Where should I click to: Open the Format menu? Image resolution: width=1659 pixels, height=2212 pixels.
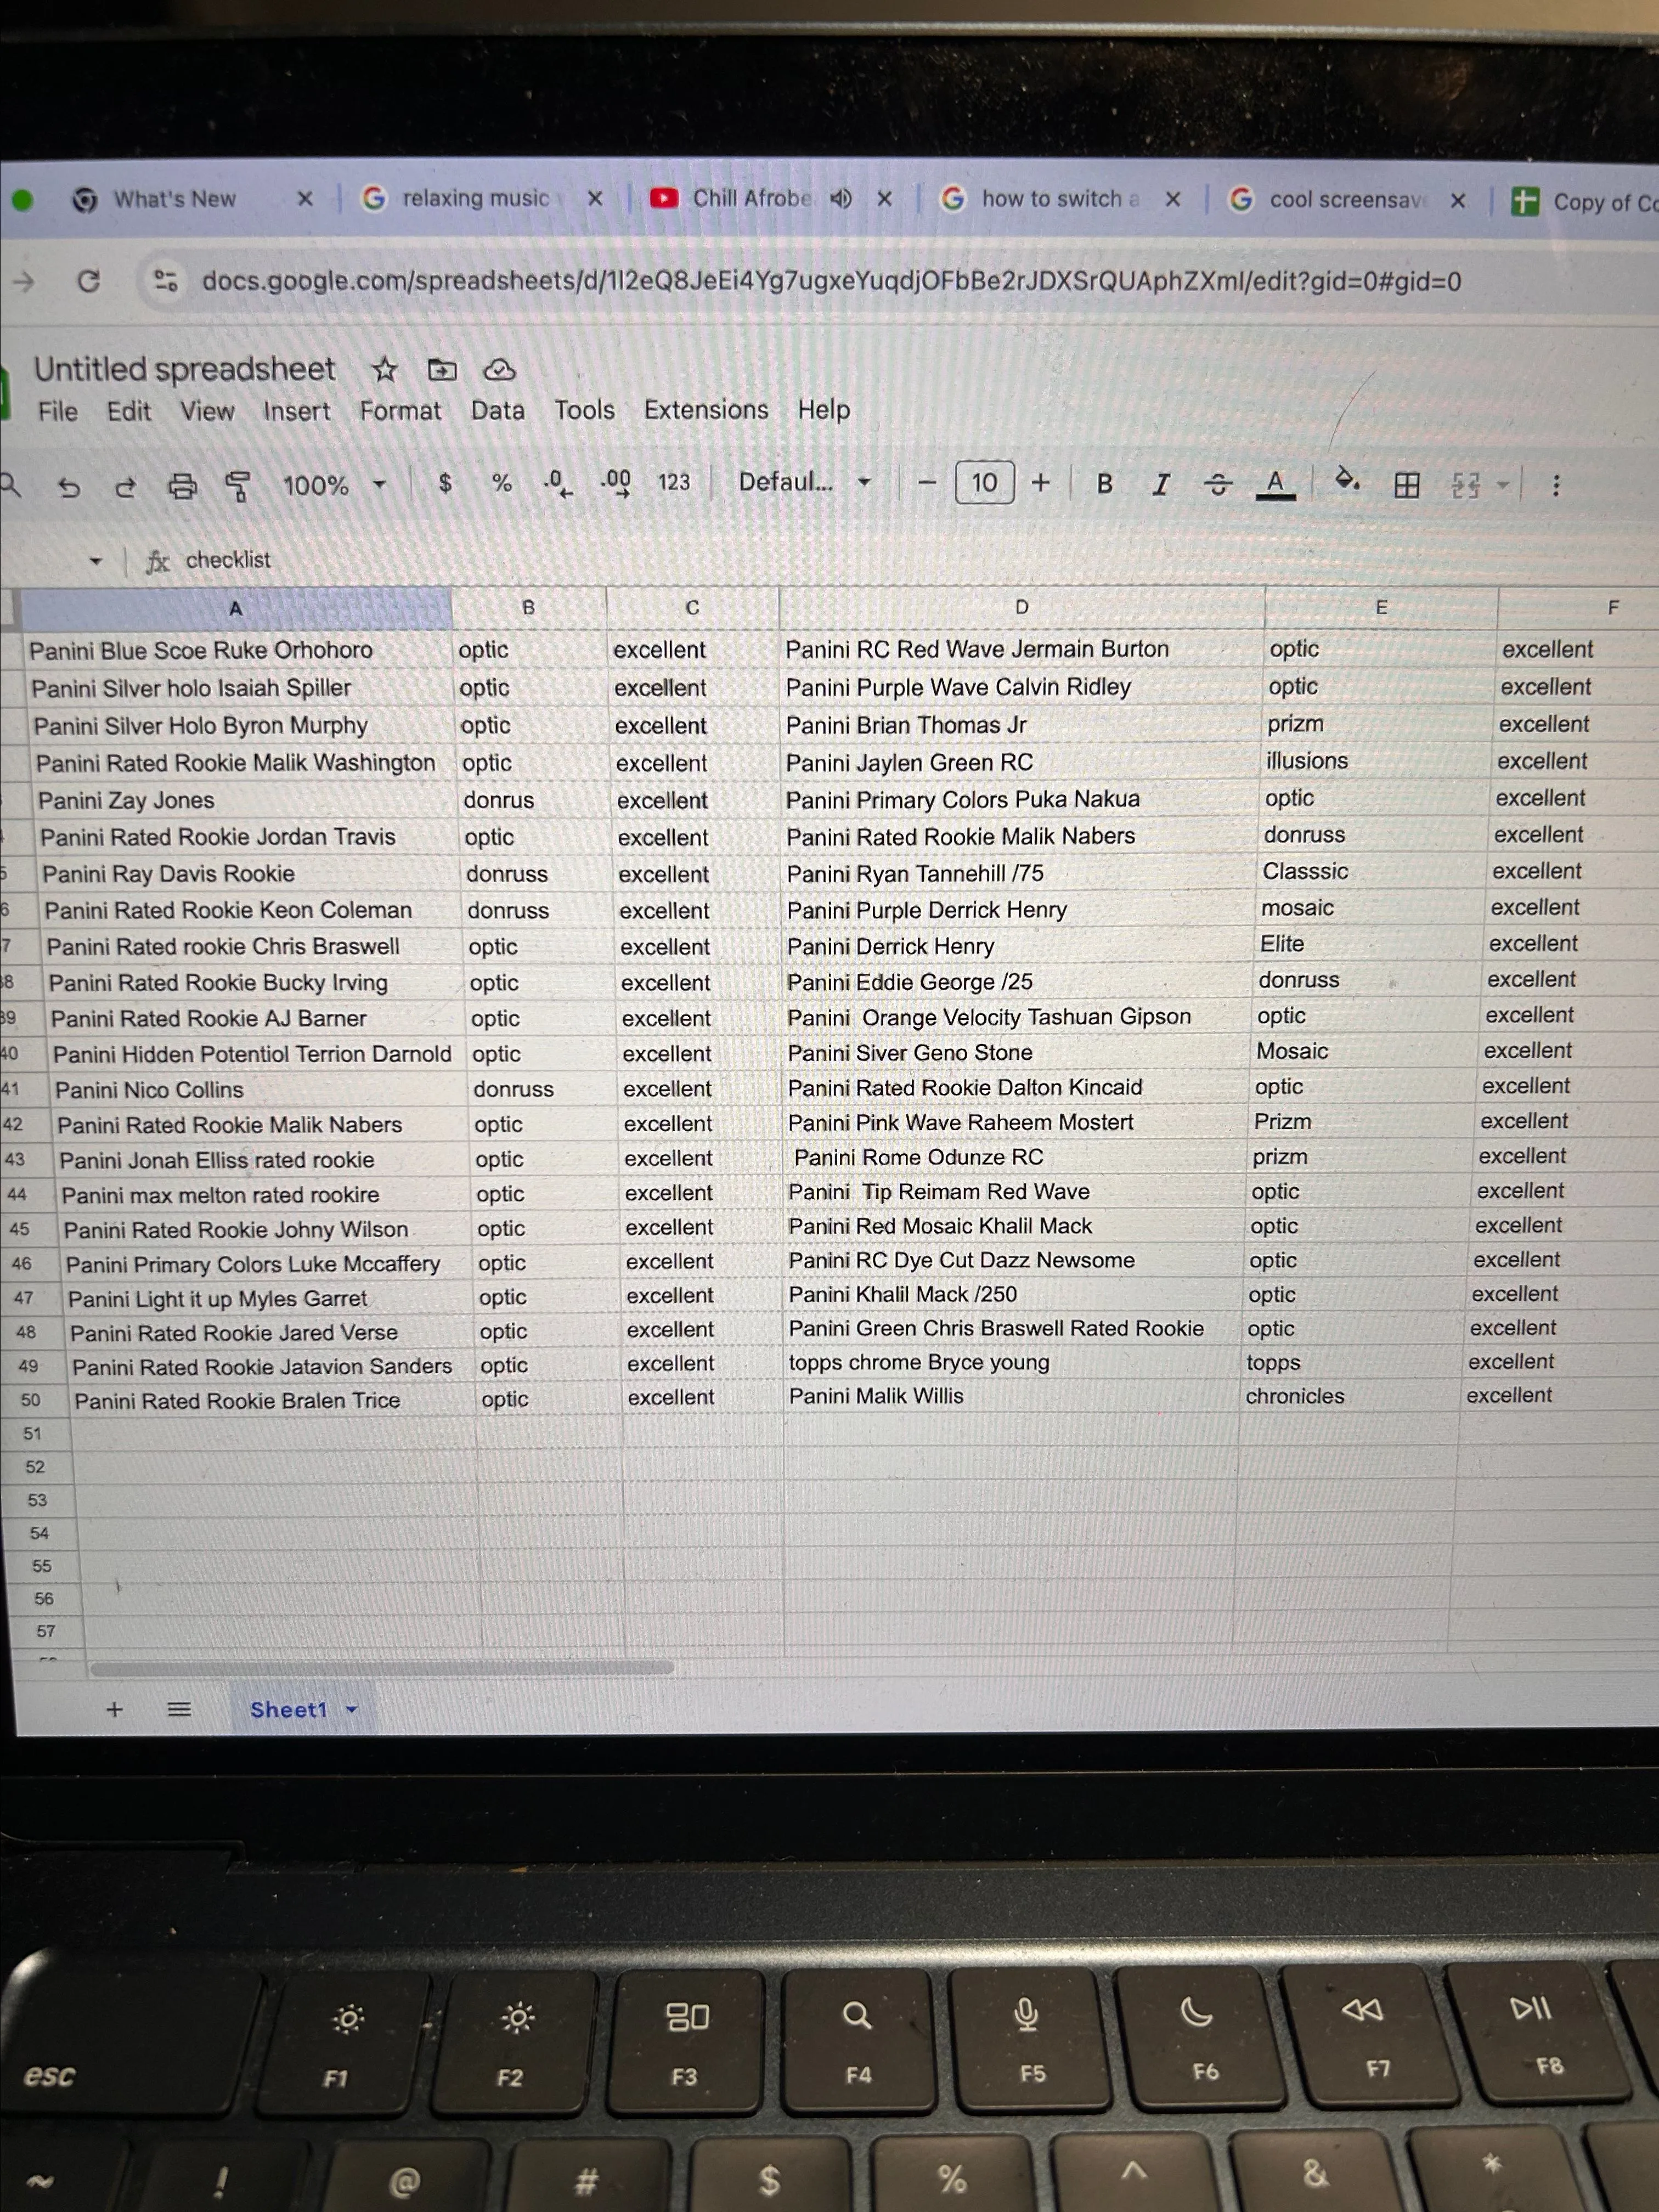(x=400, y=411)
